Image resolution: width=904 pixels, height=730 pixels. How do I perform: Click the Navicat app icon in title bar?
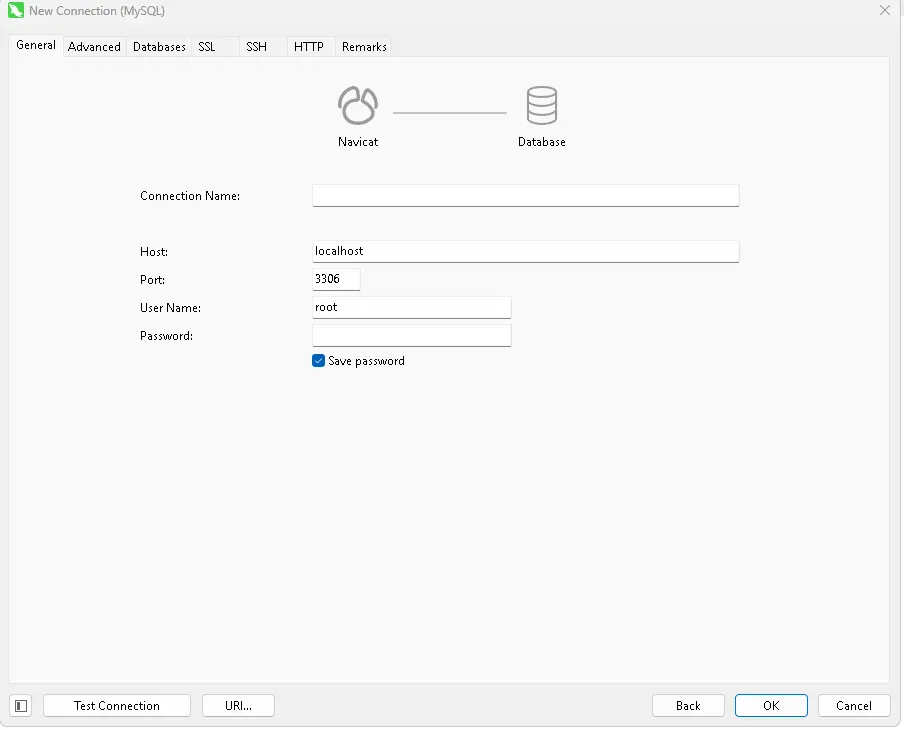click(x=16, y=11)
